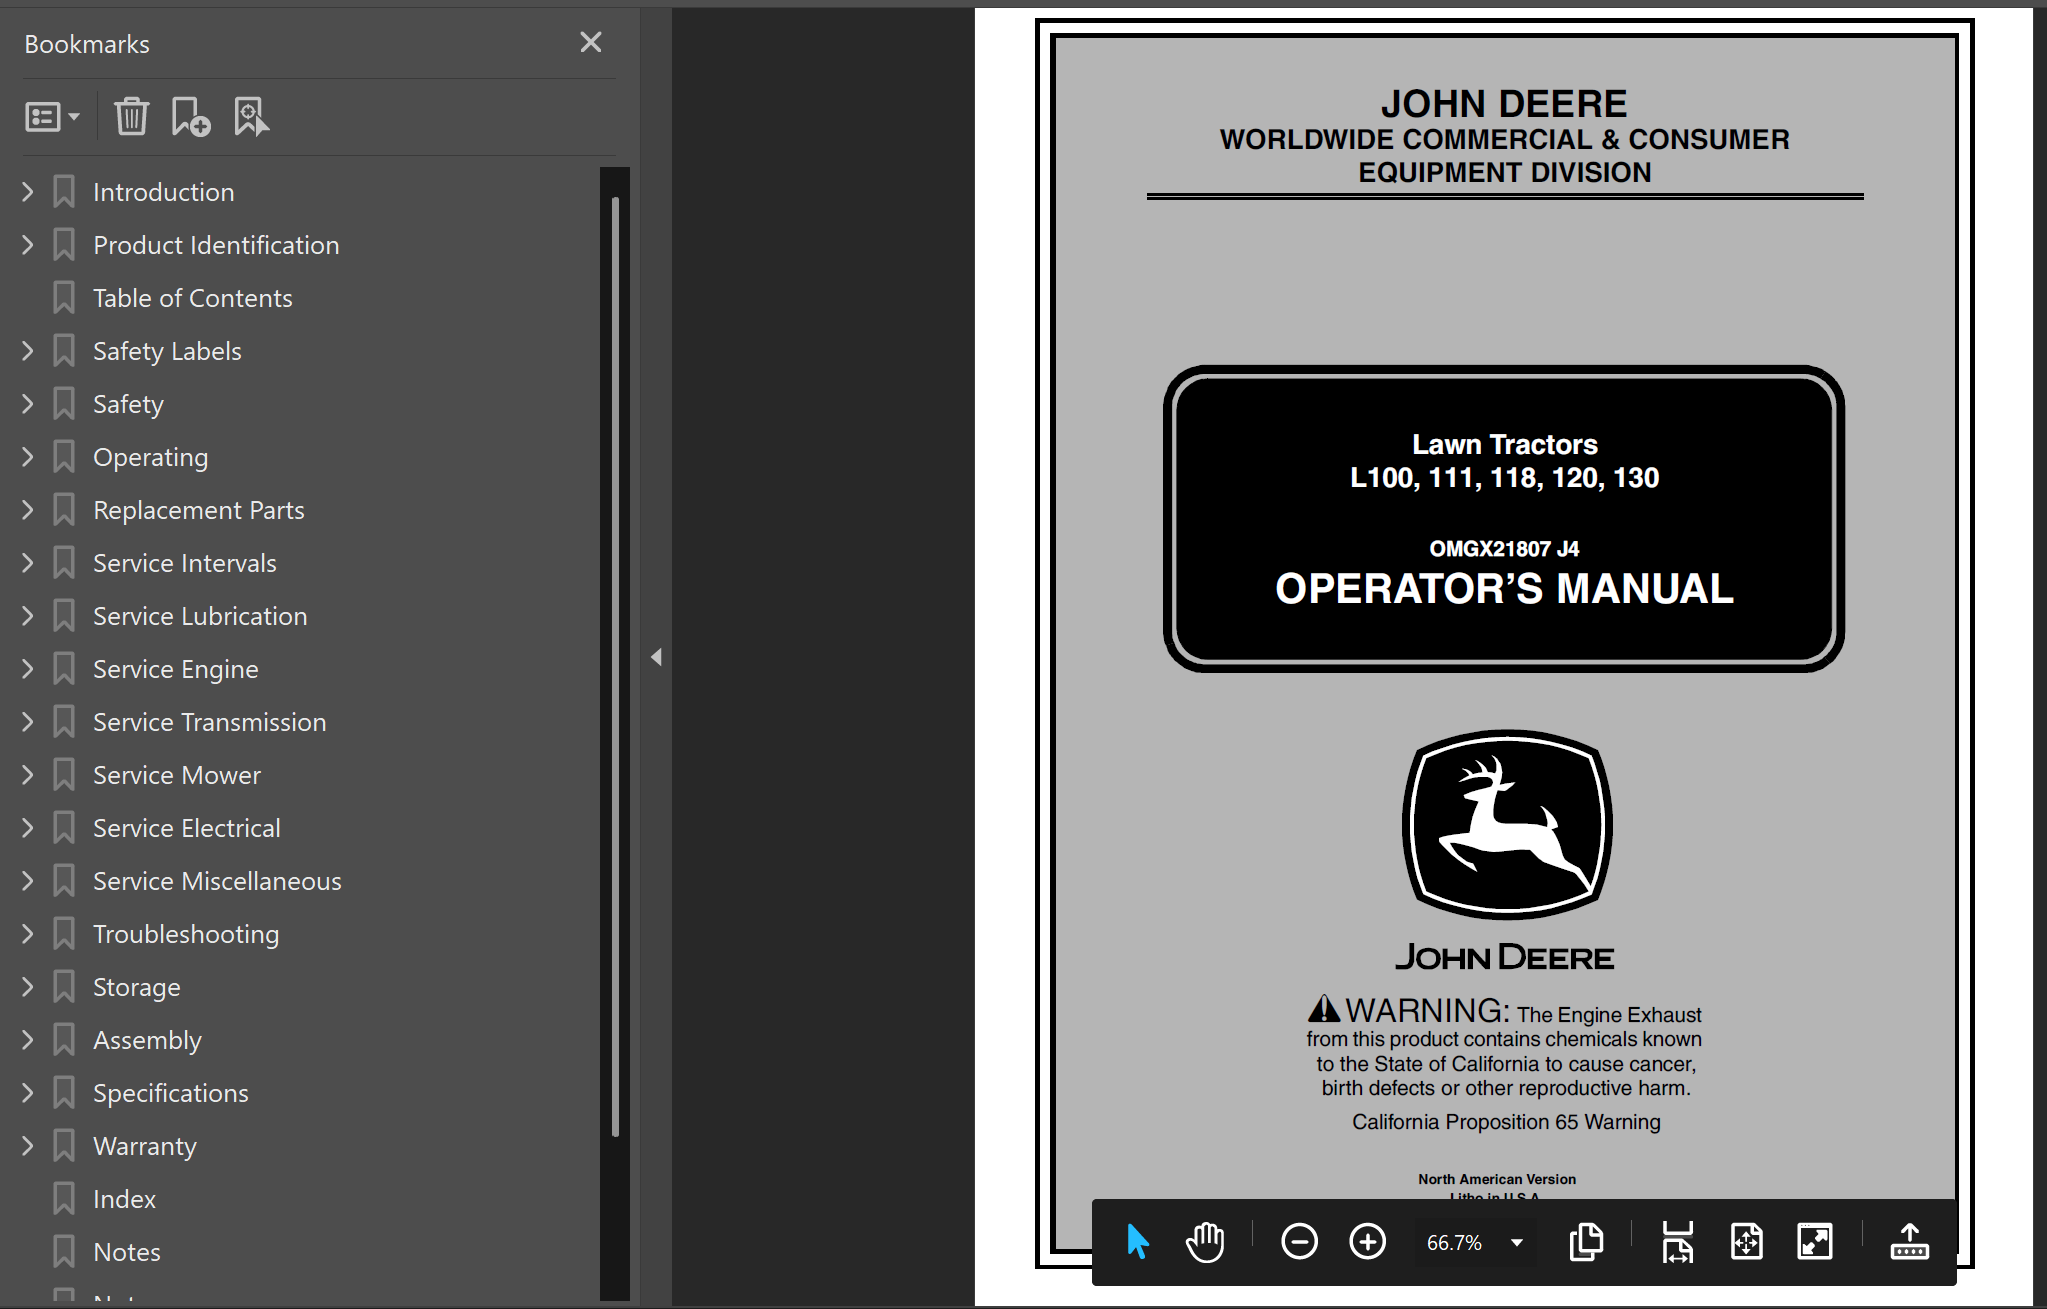Go to Table of Contents bookmark
This screenshot has width=2047, height=1309.
192,298
